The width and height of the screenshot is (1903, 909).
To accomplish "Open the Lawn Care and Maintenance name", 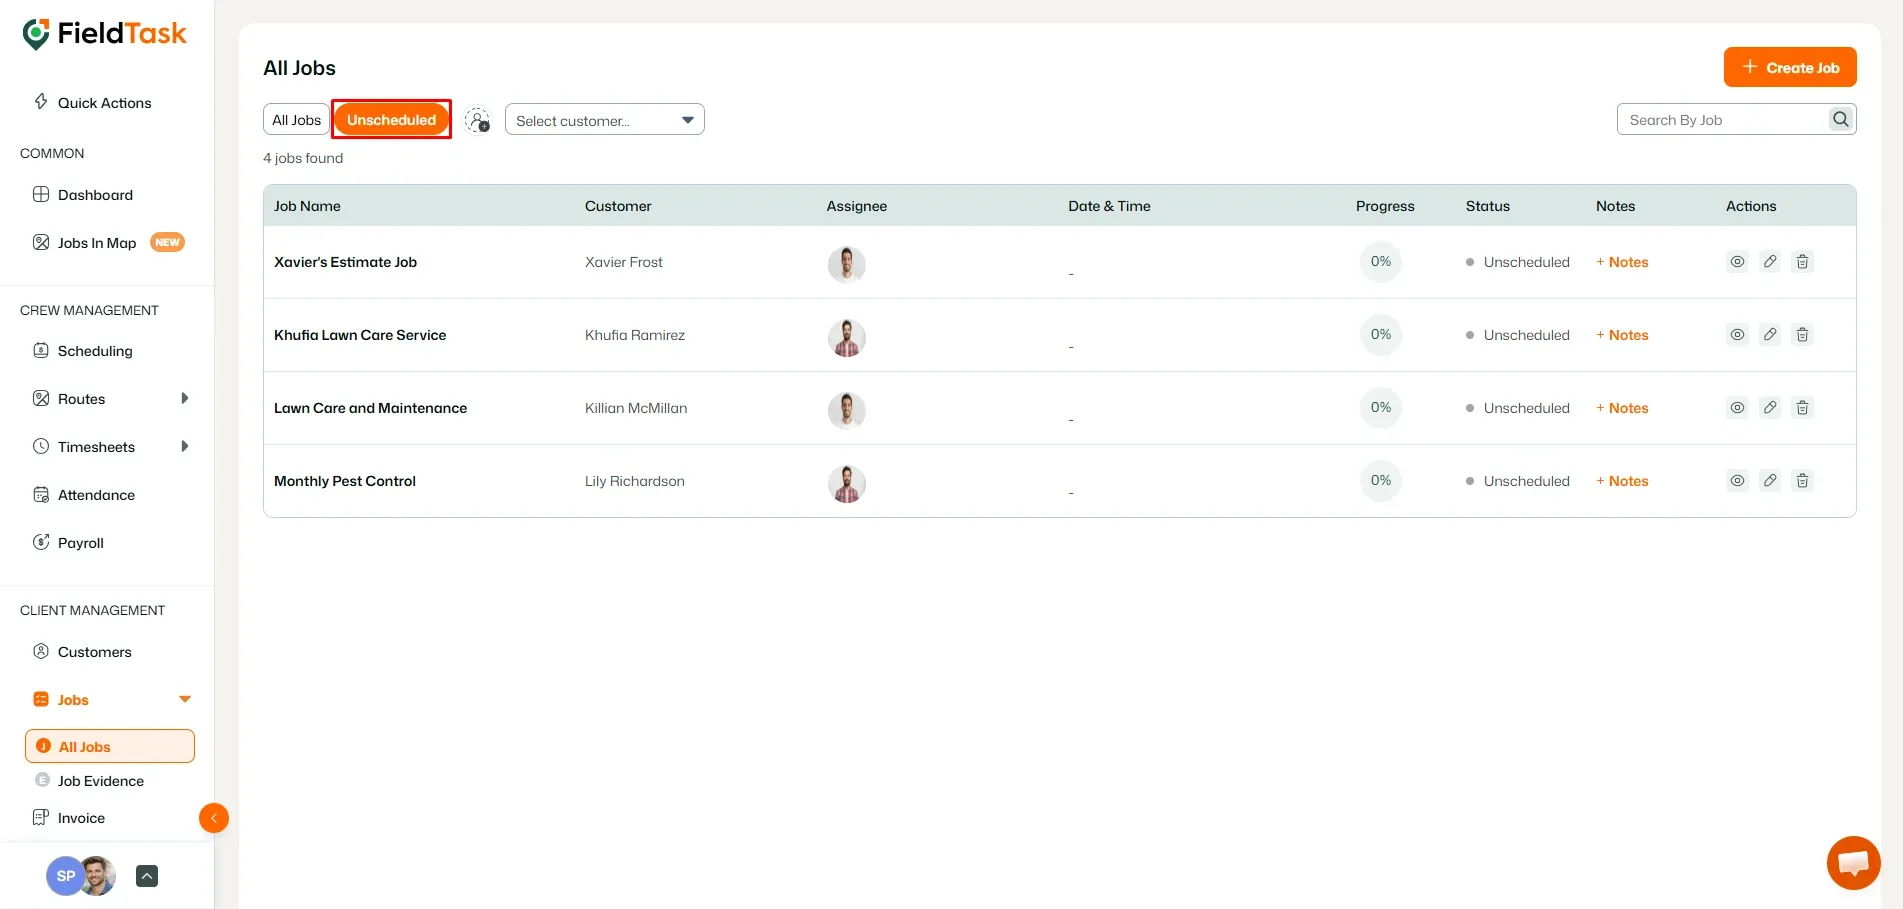I will (x=370, y=408).
